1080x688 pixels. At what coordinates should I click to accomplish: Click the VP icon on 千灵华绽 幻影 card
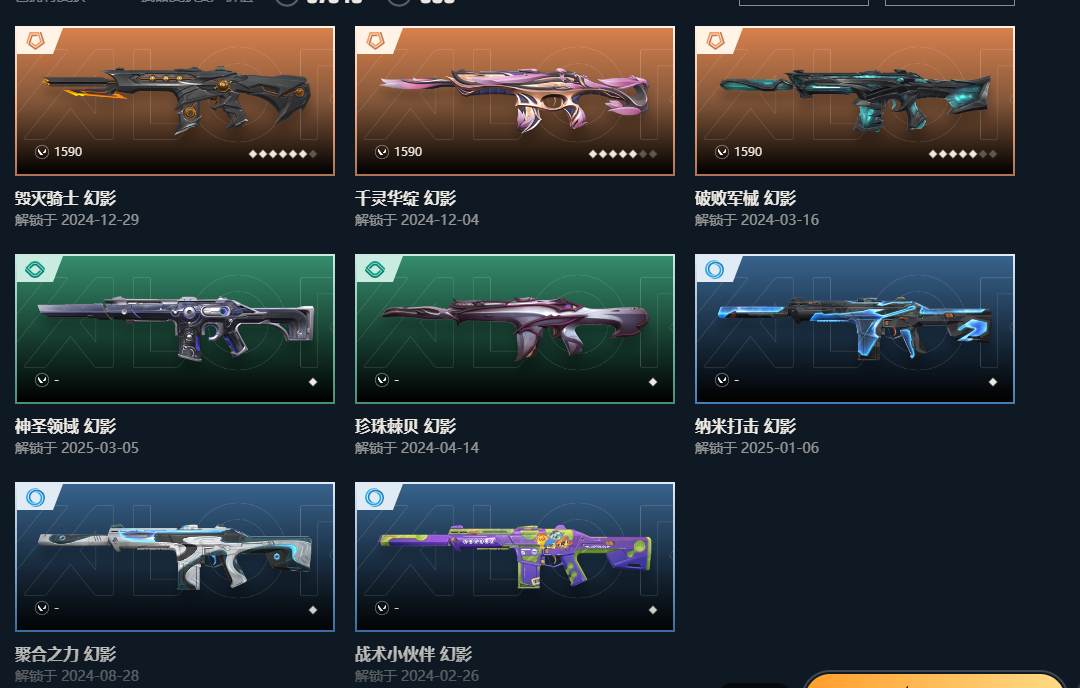point(382,152)
